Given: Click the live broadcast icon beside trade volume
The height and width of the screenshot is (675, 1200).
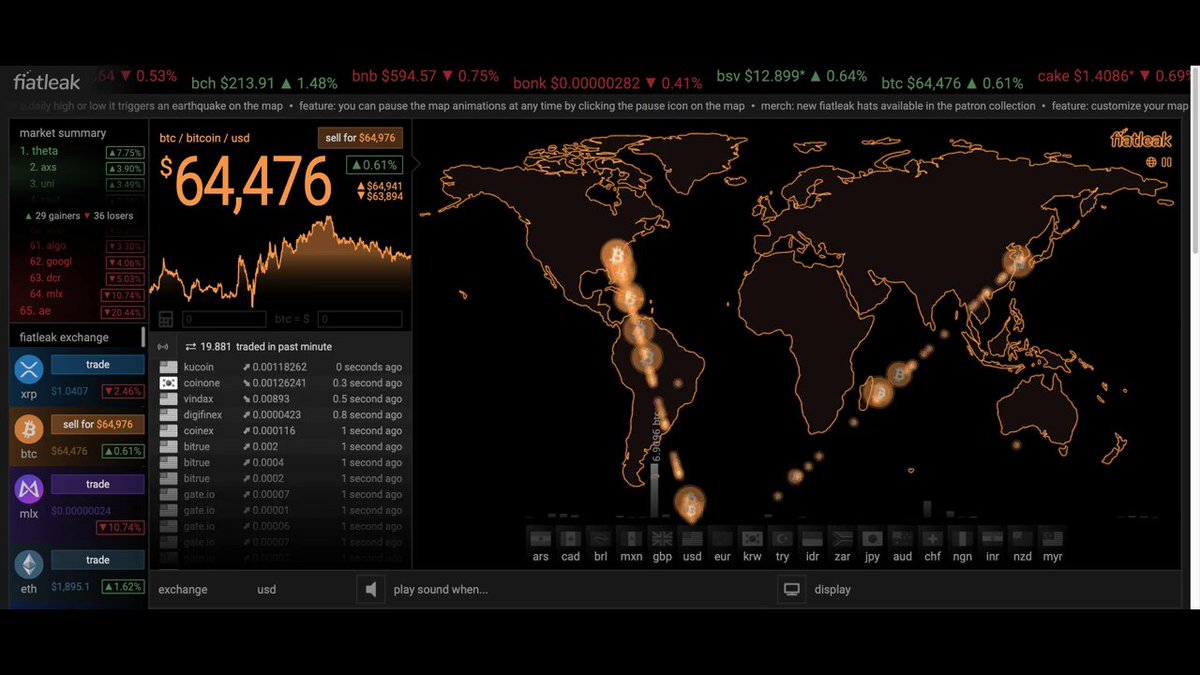Looking at the screenshot, I should coord(164,346).
